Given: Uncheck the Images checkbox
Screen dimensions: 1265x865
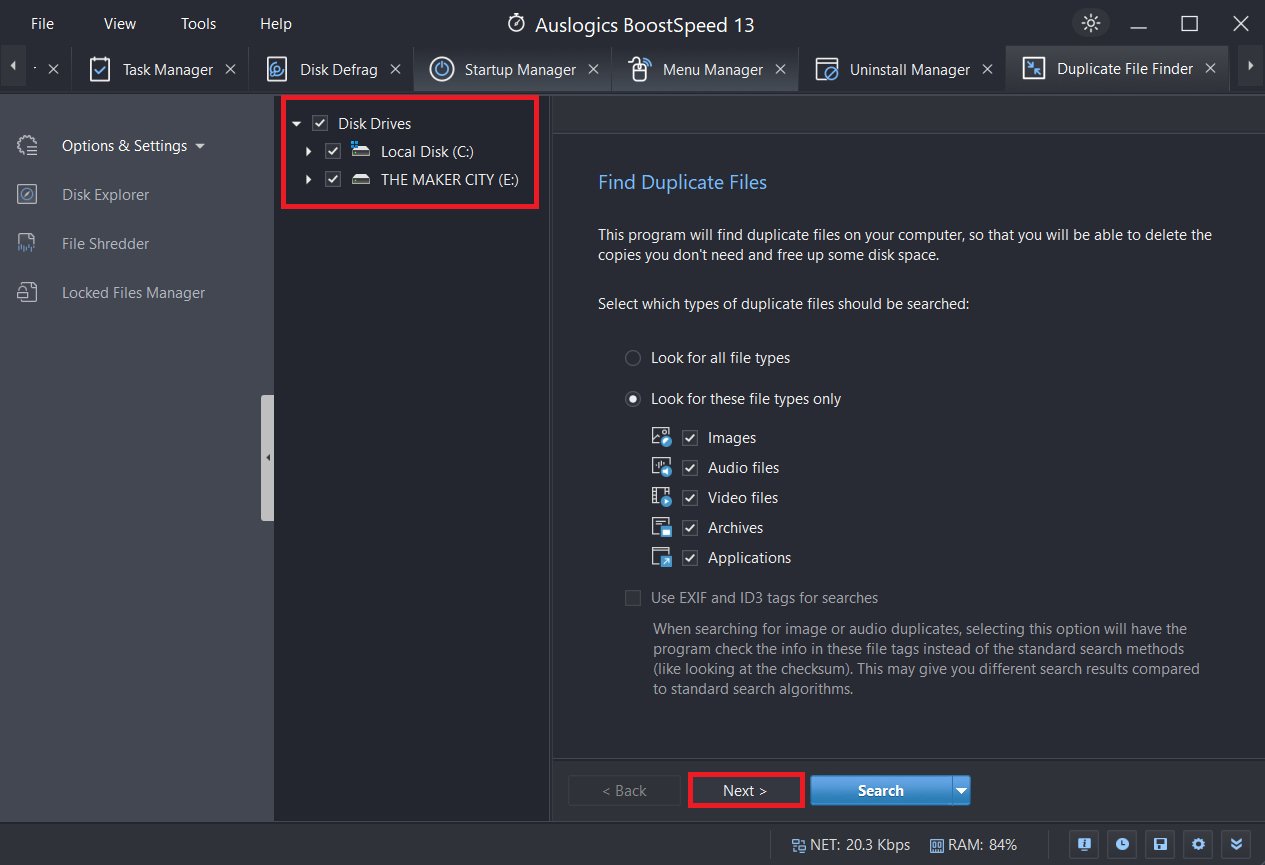Looking at the screenshot, I should tap(690, 438).
